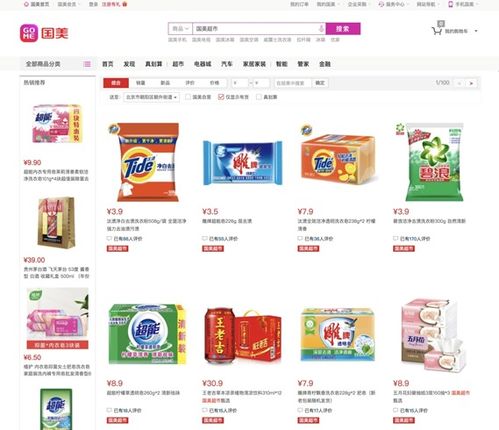
Task: Select the 电器城 navigation tab
Action: [x=203, y=64]
